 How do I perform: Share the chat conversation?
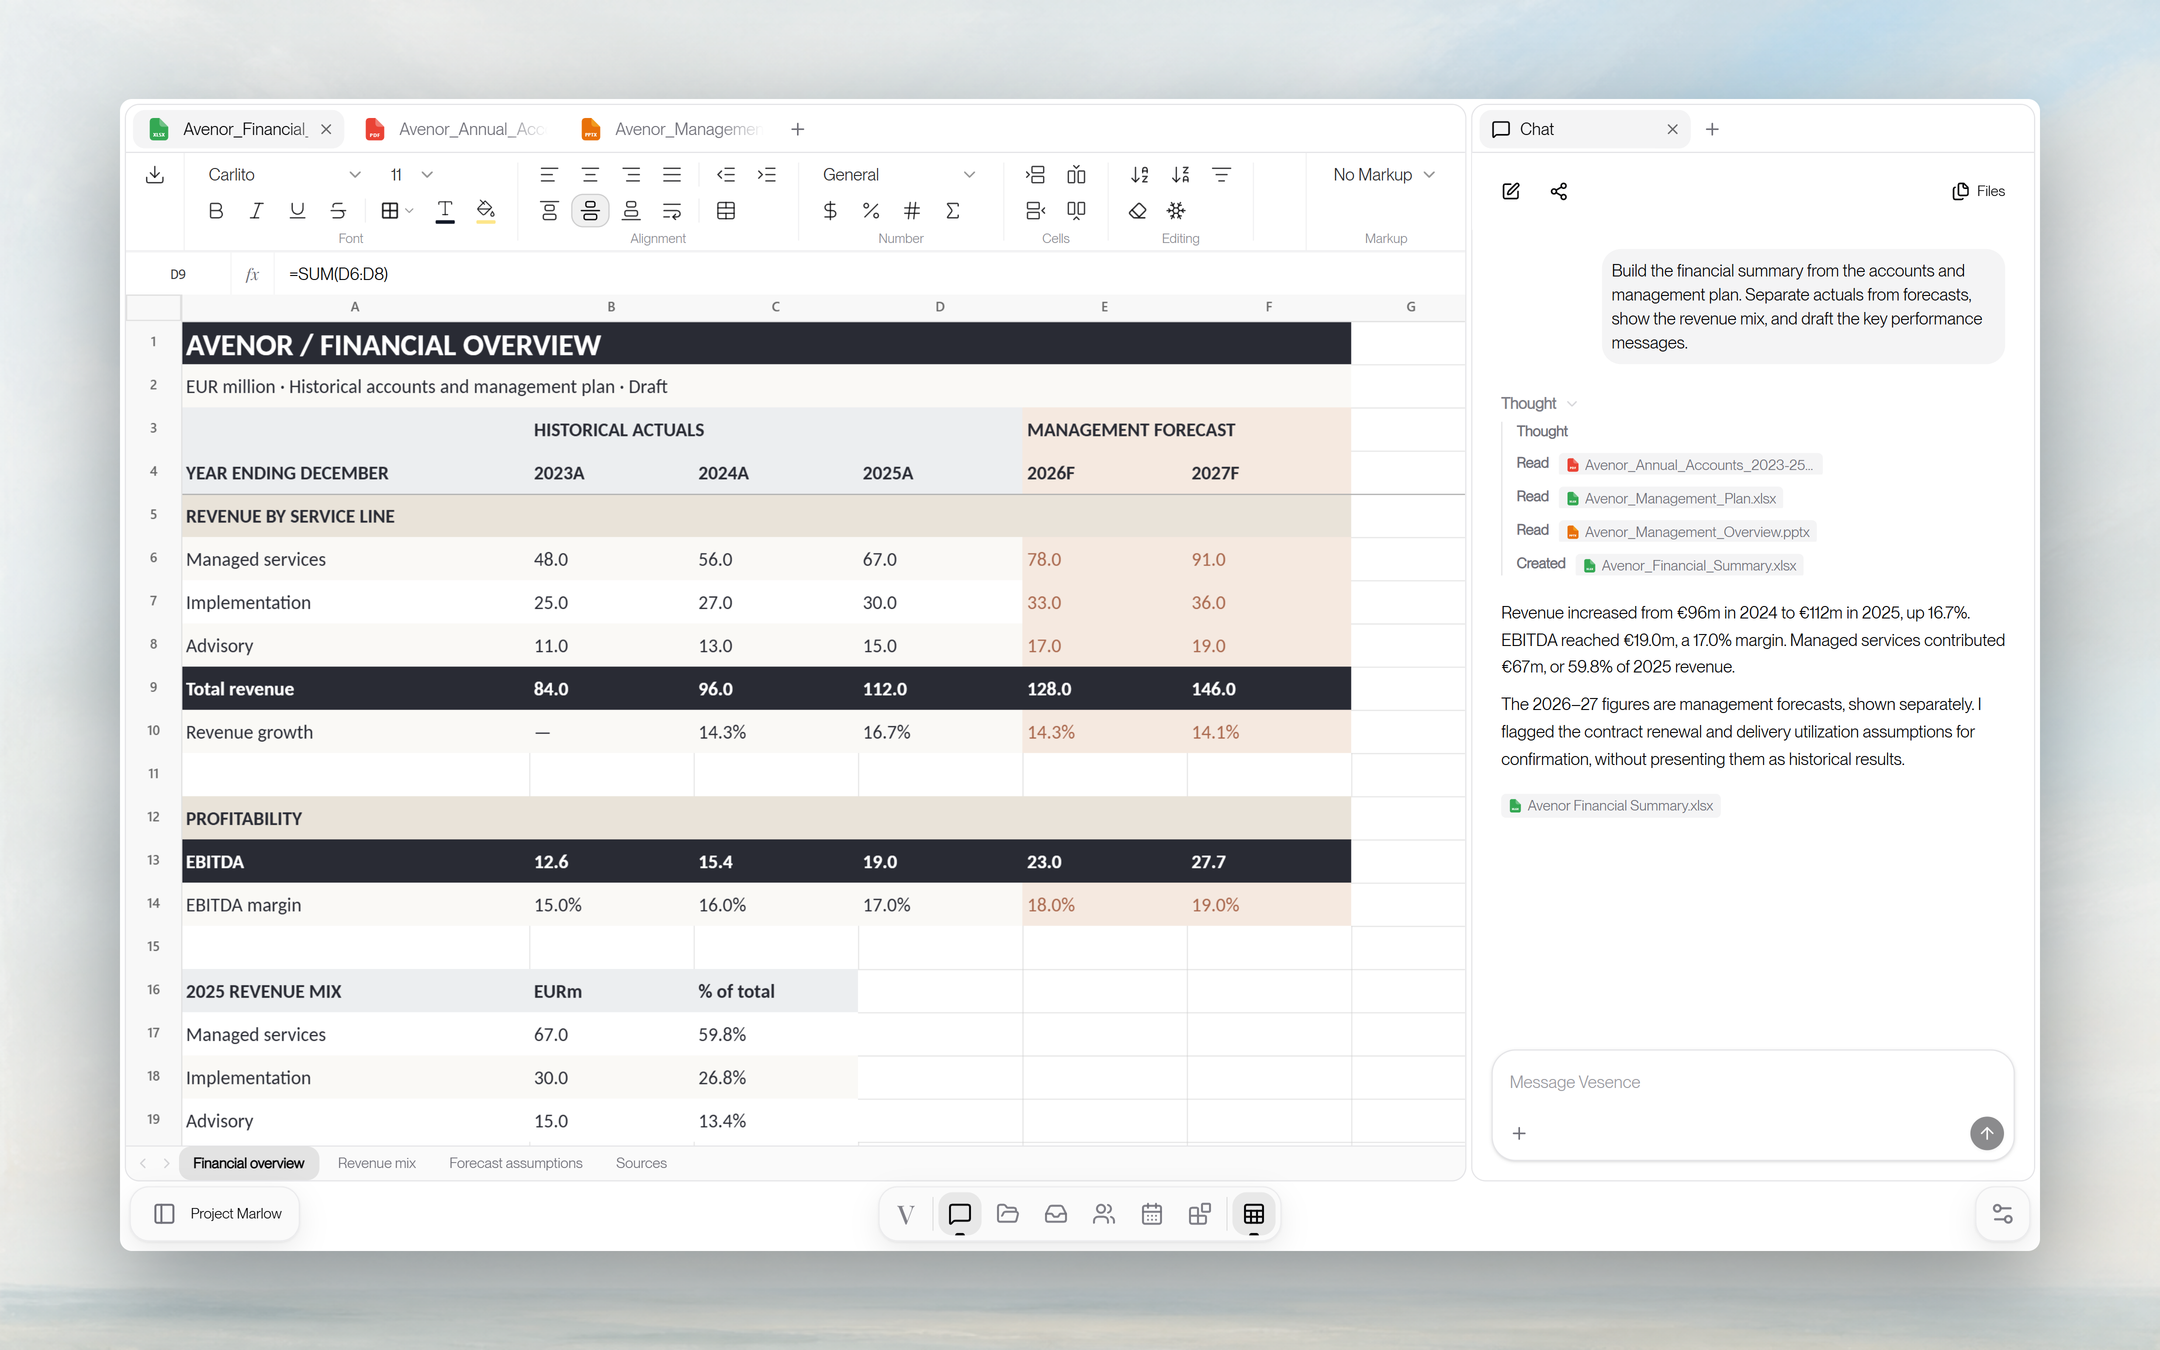(1559, 191)
